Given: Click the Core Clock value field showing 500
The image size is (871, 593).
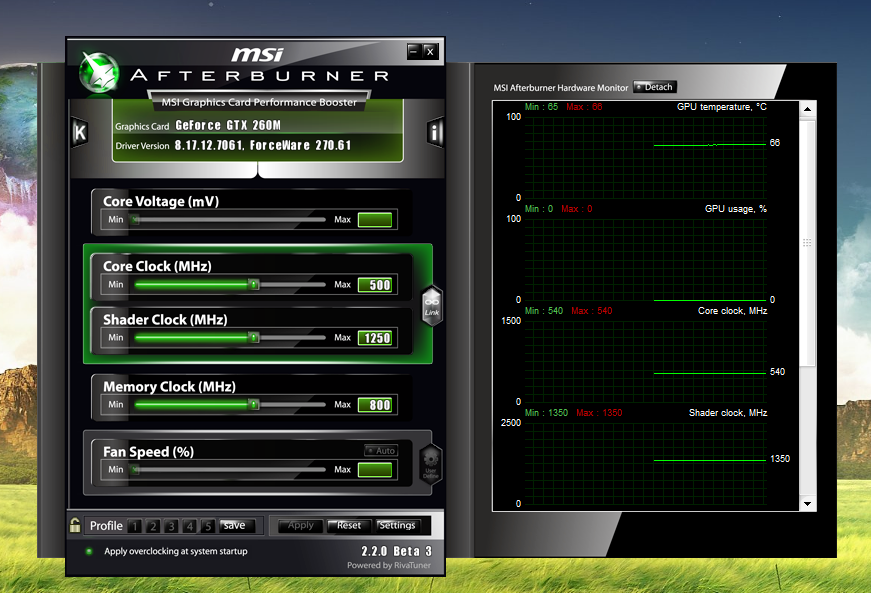Looking at the screenshot, I should click(x=375, y=285).
